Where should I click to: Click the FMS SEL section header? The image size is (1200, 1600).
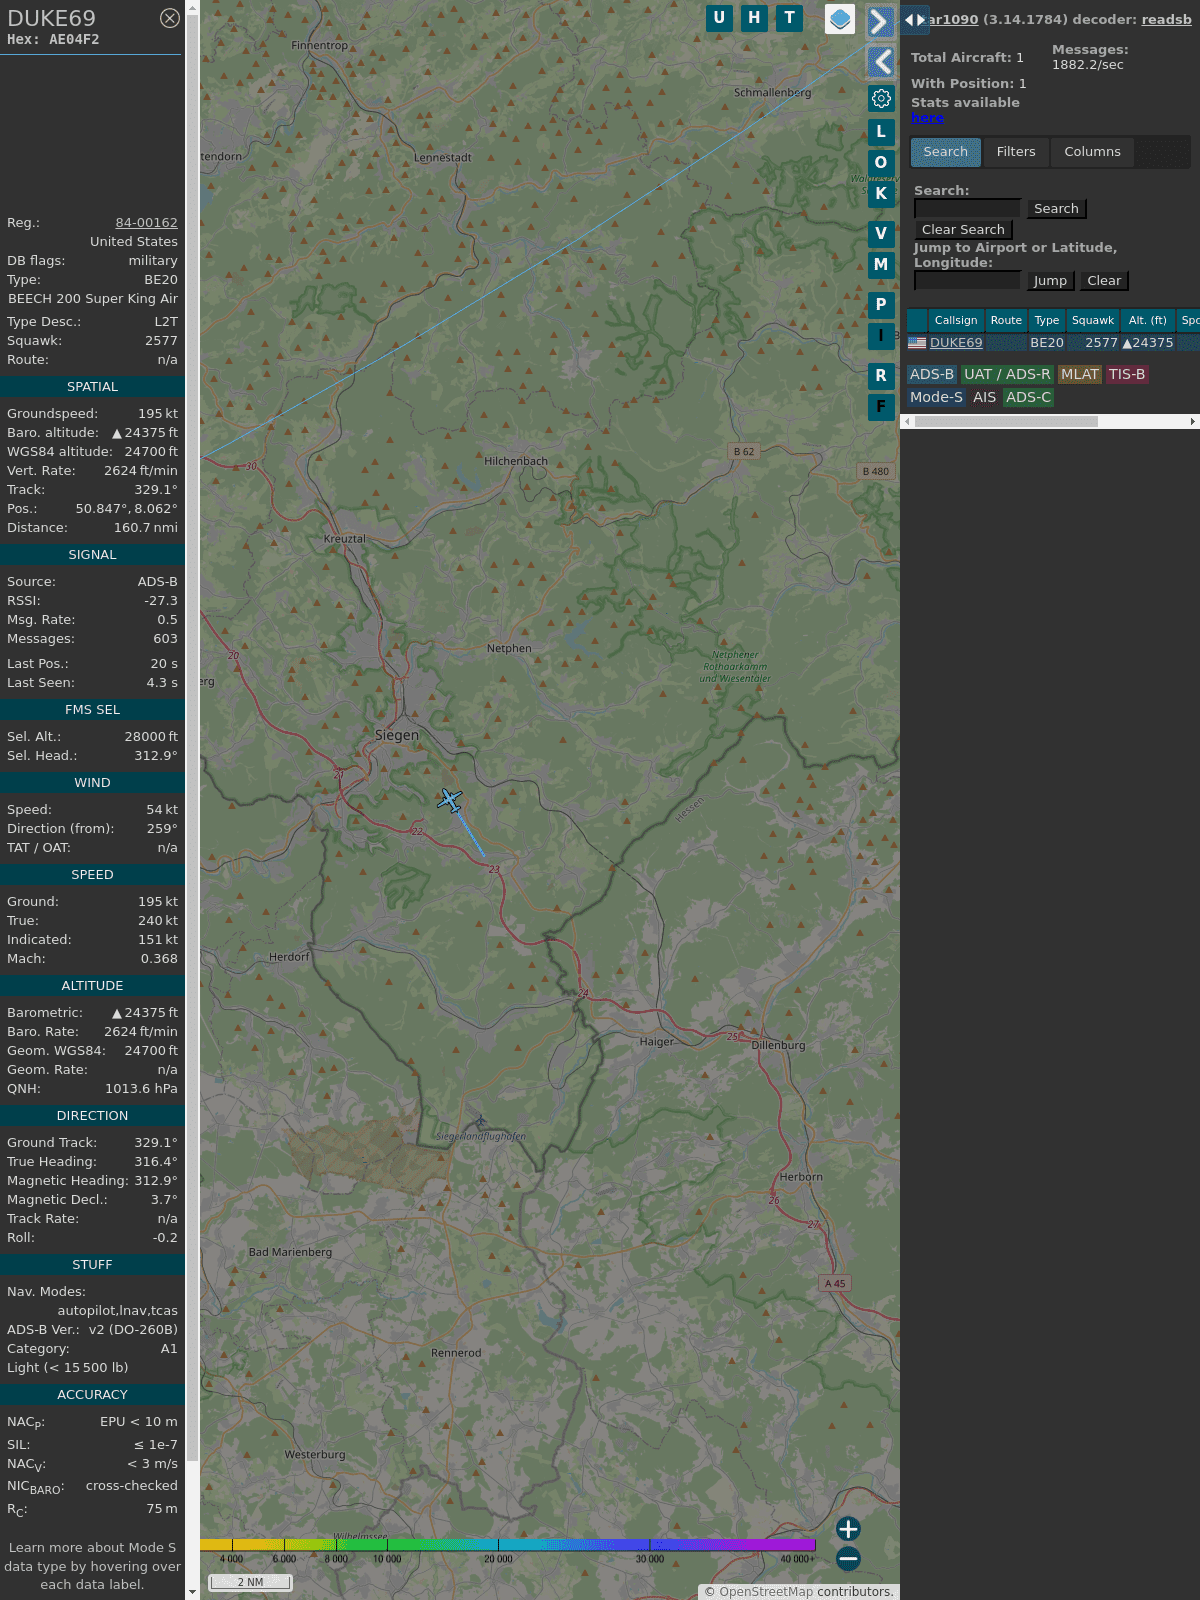pos(92,710)
